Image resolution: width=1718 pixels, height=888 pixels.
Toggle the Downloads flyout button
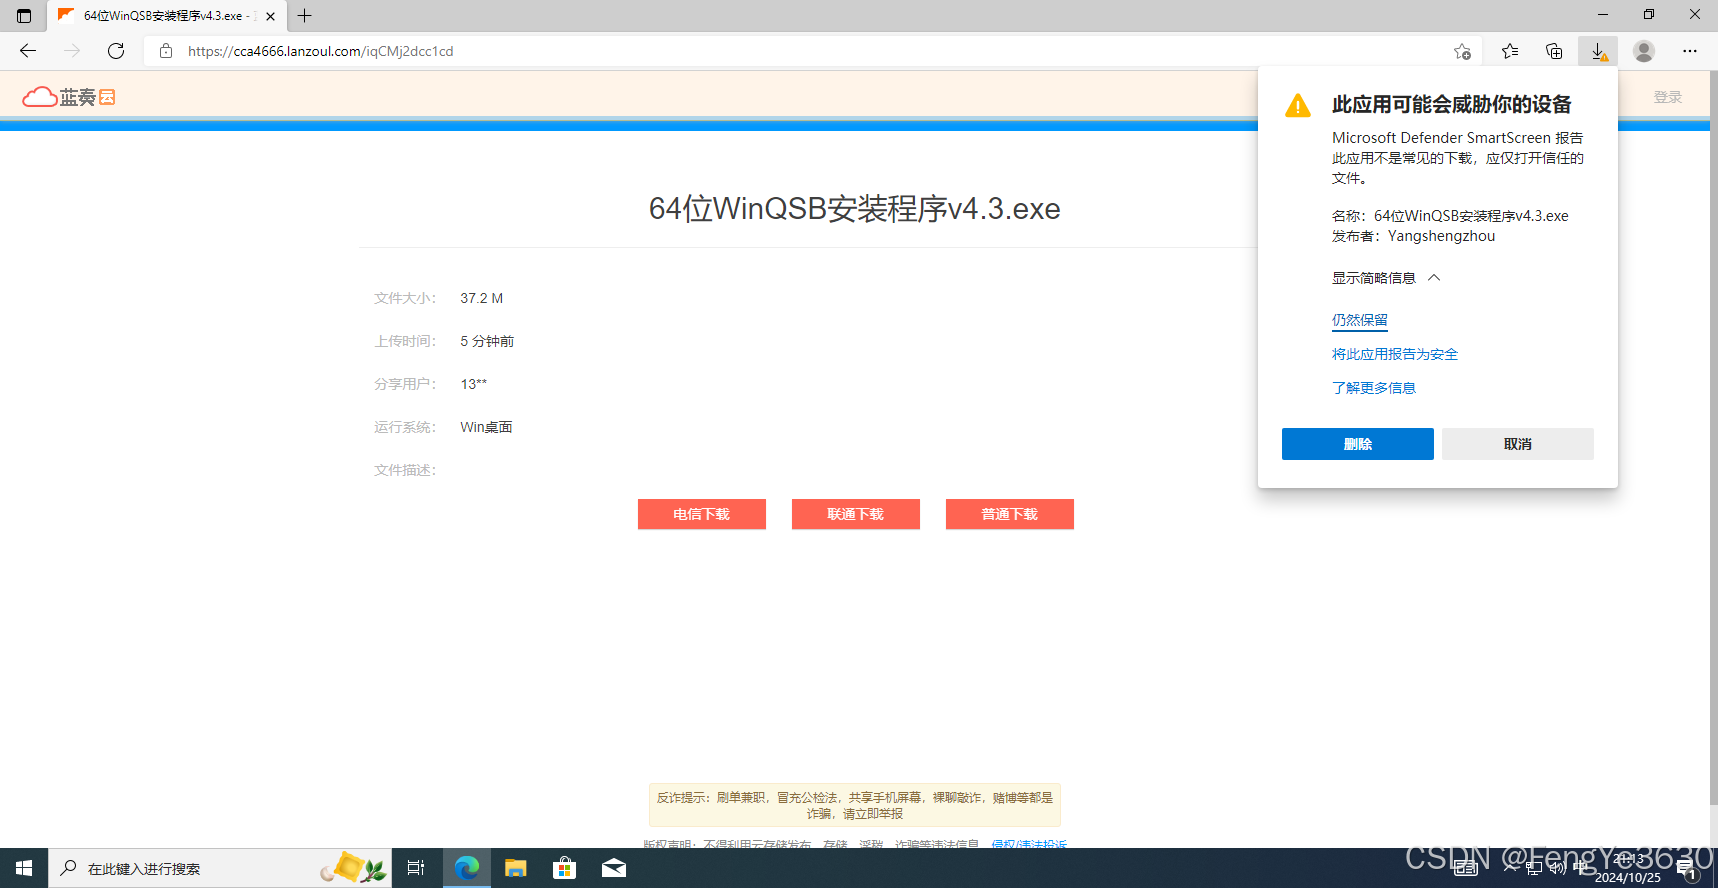coord(1598,51)
